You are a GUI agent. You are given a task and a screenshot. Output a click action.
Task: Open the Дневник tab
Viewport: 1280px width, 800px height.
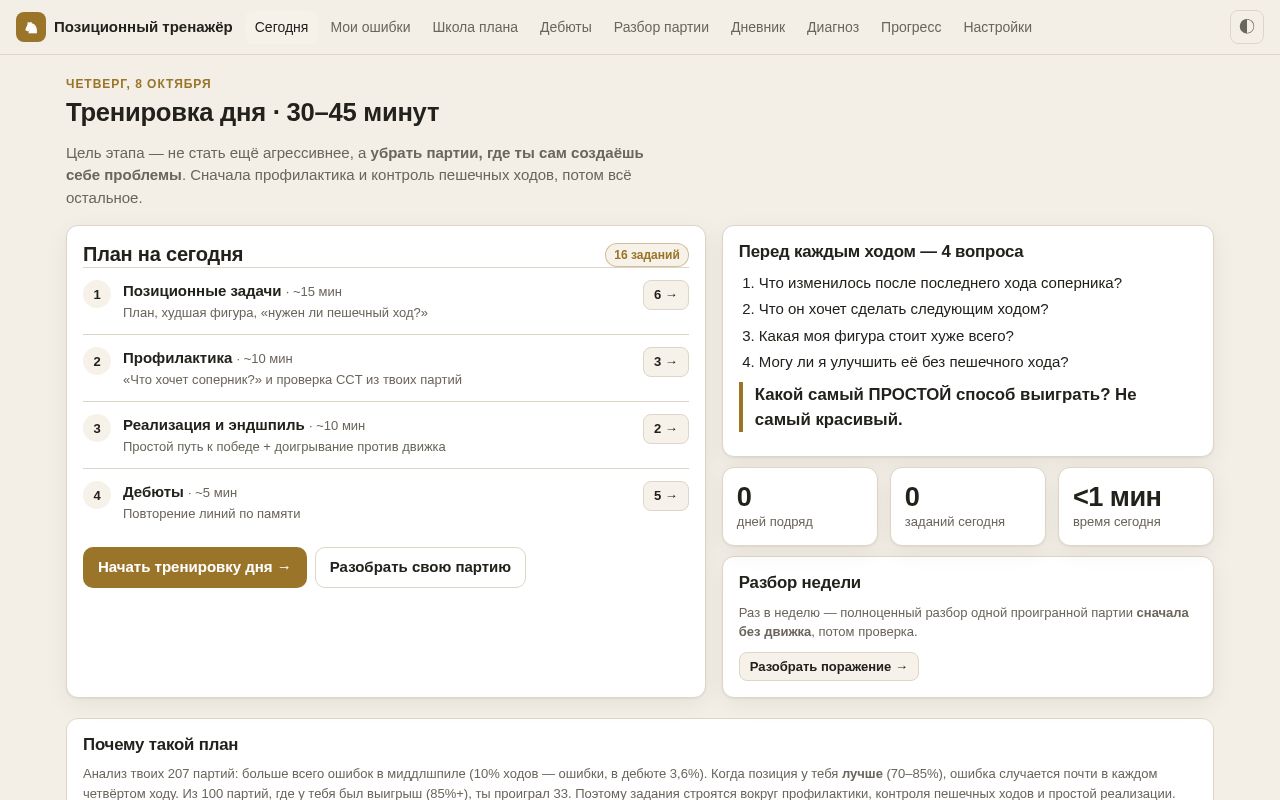[x=758, y=27]
